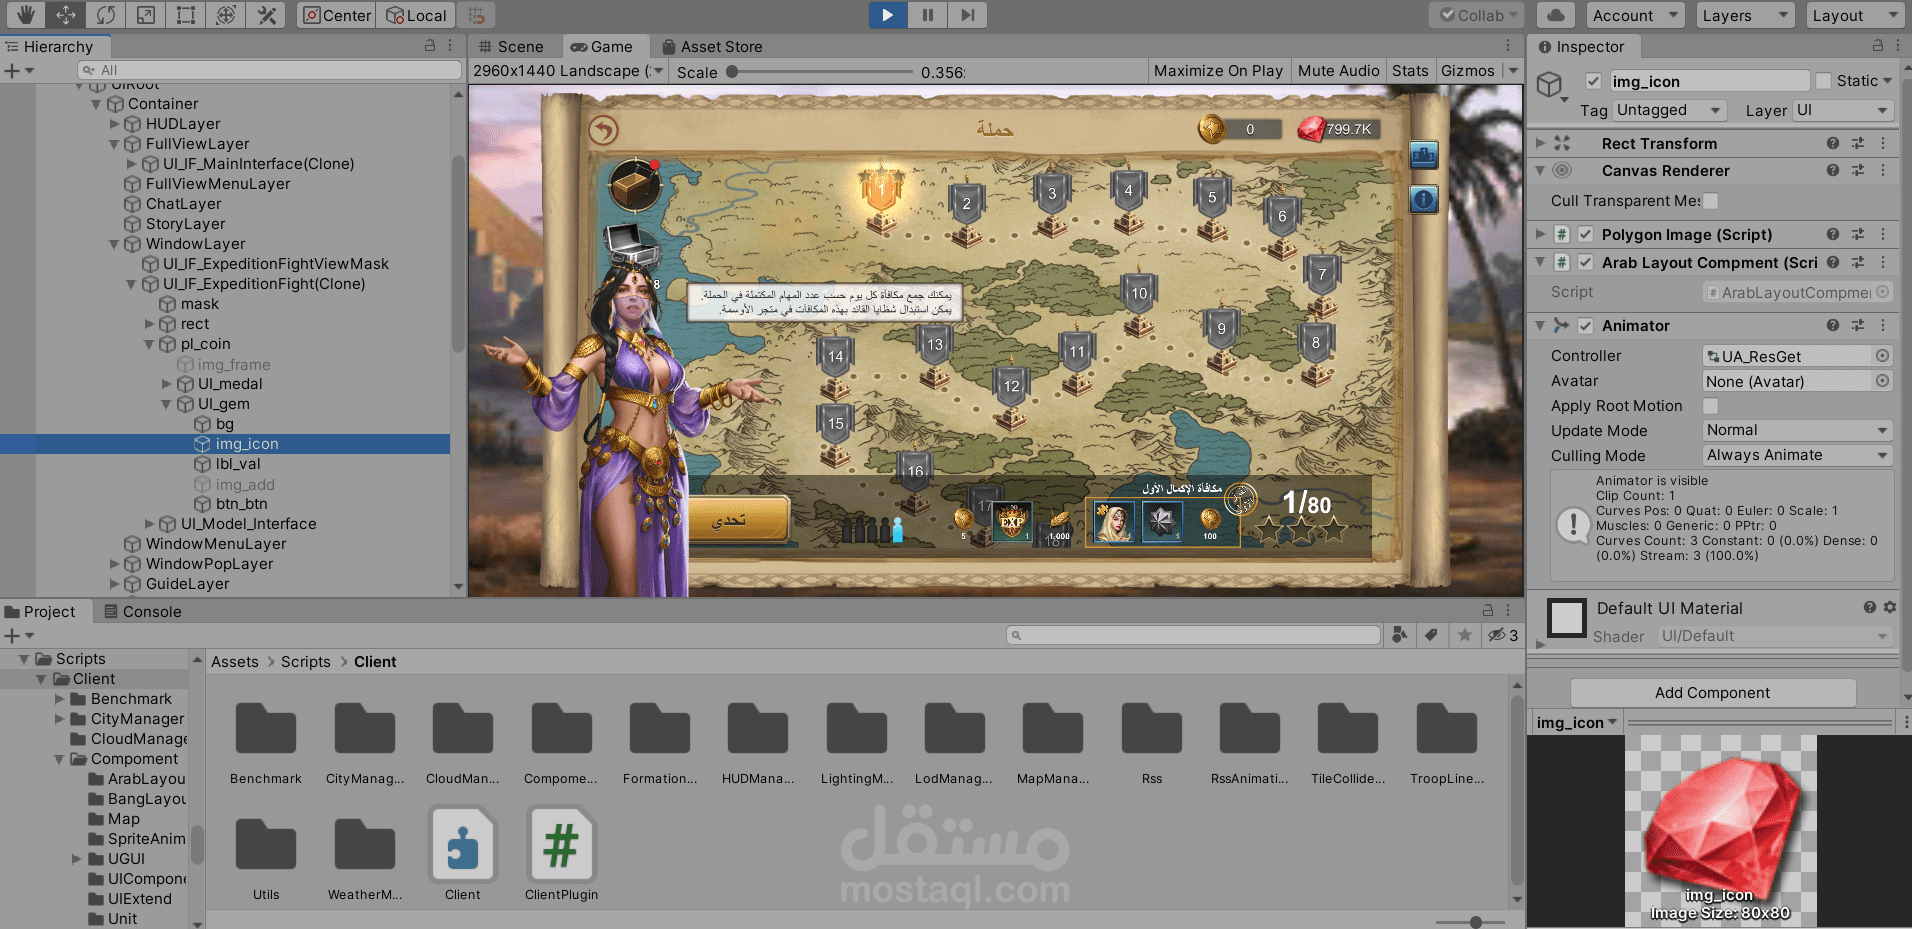Screen dimensions: 1912x929
Task: Open Animator component help icon
Action: click(1833, 325)
